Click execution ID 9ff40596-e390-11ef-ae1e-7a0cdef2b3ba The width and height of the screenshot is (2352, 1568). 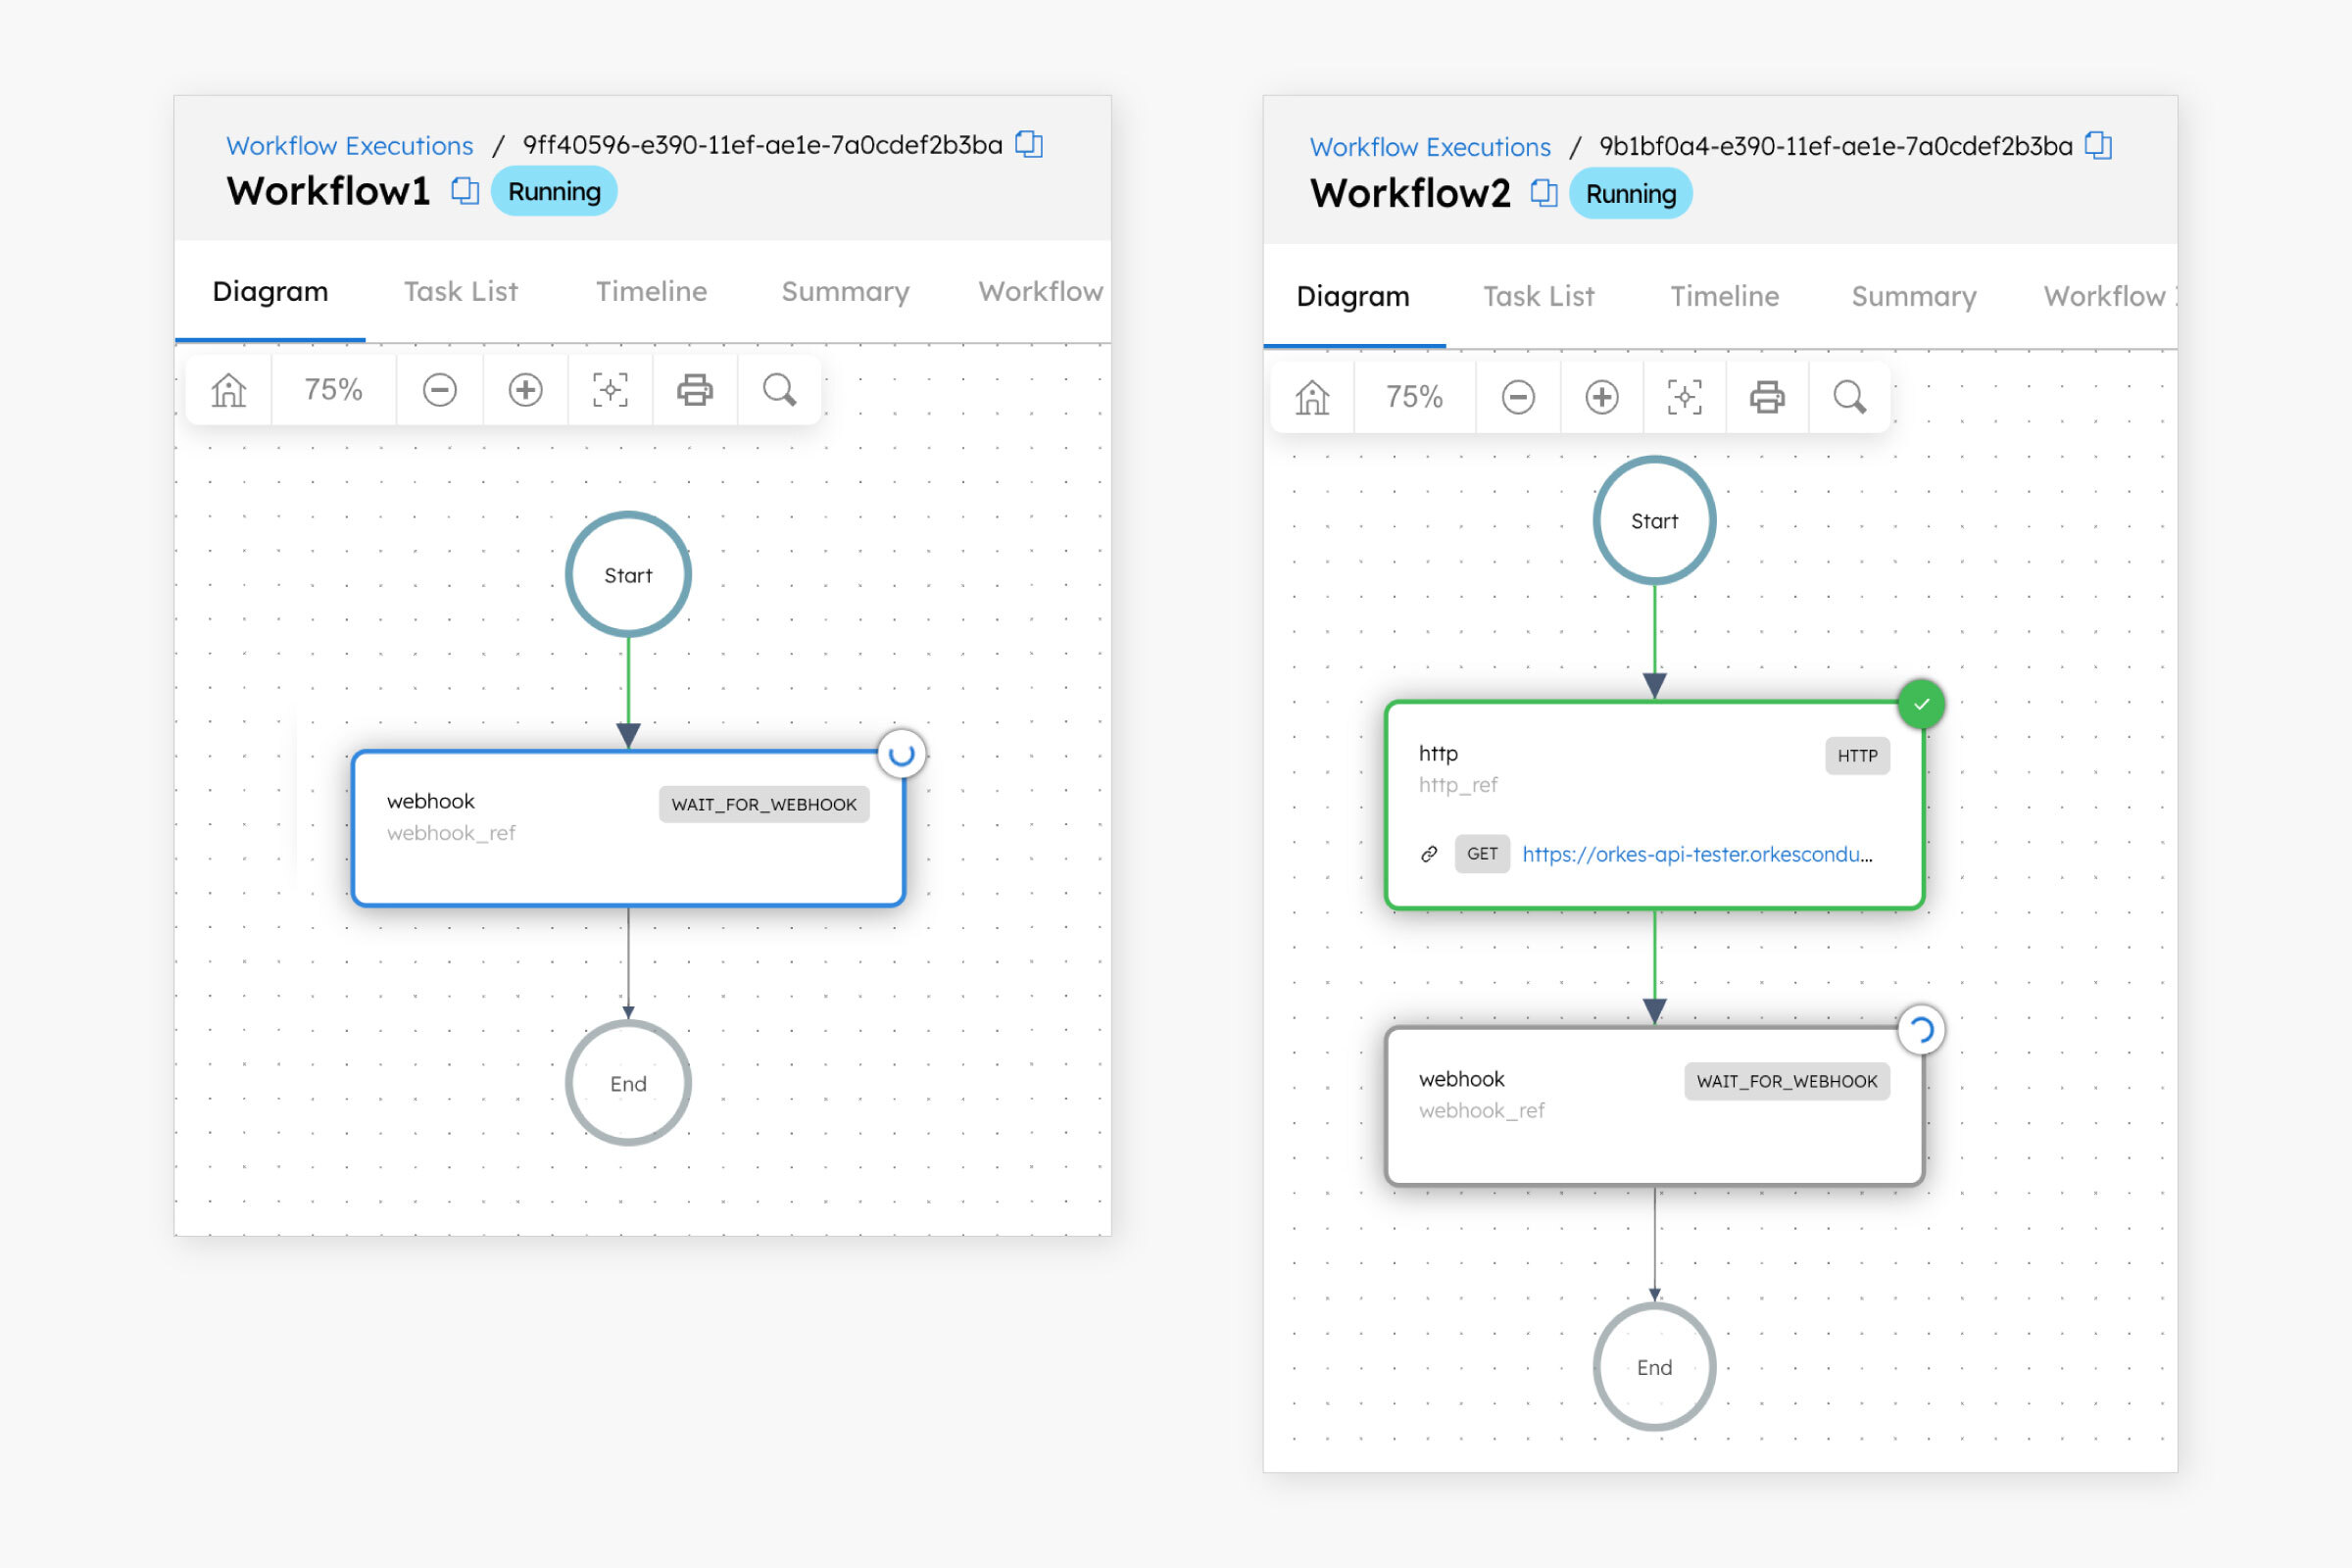[762, 145]
